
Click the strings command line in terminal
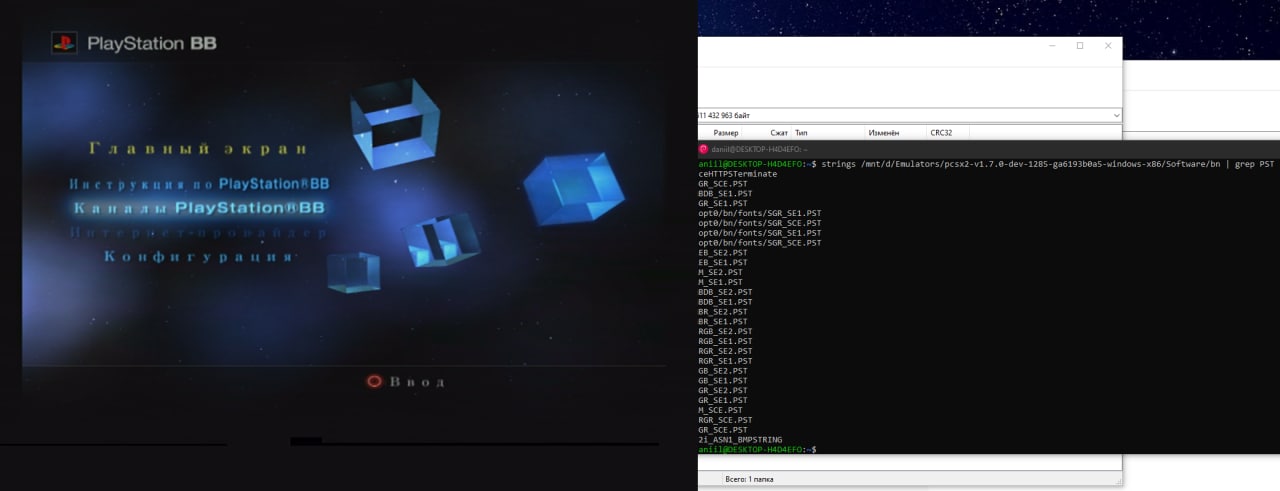click(x=987, y=163)
